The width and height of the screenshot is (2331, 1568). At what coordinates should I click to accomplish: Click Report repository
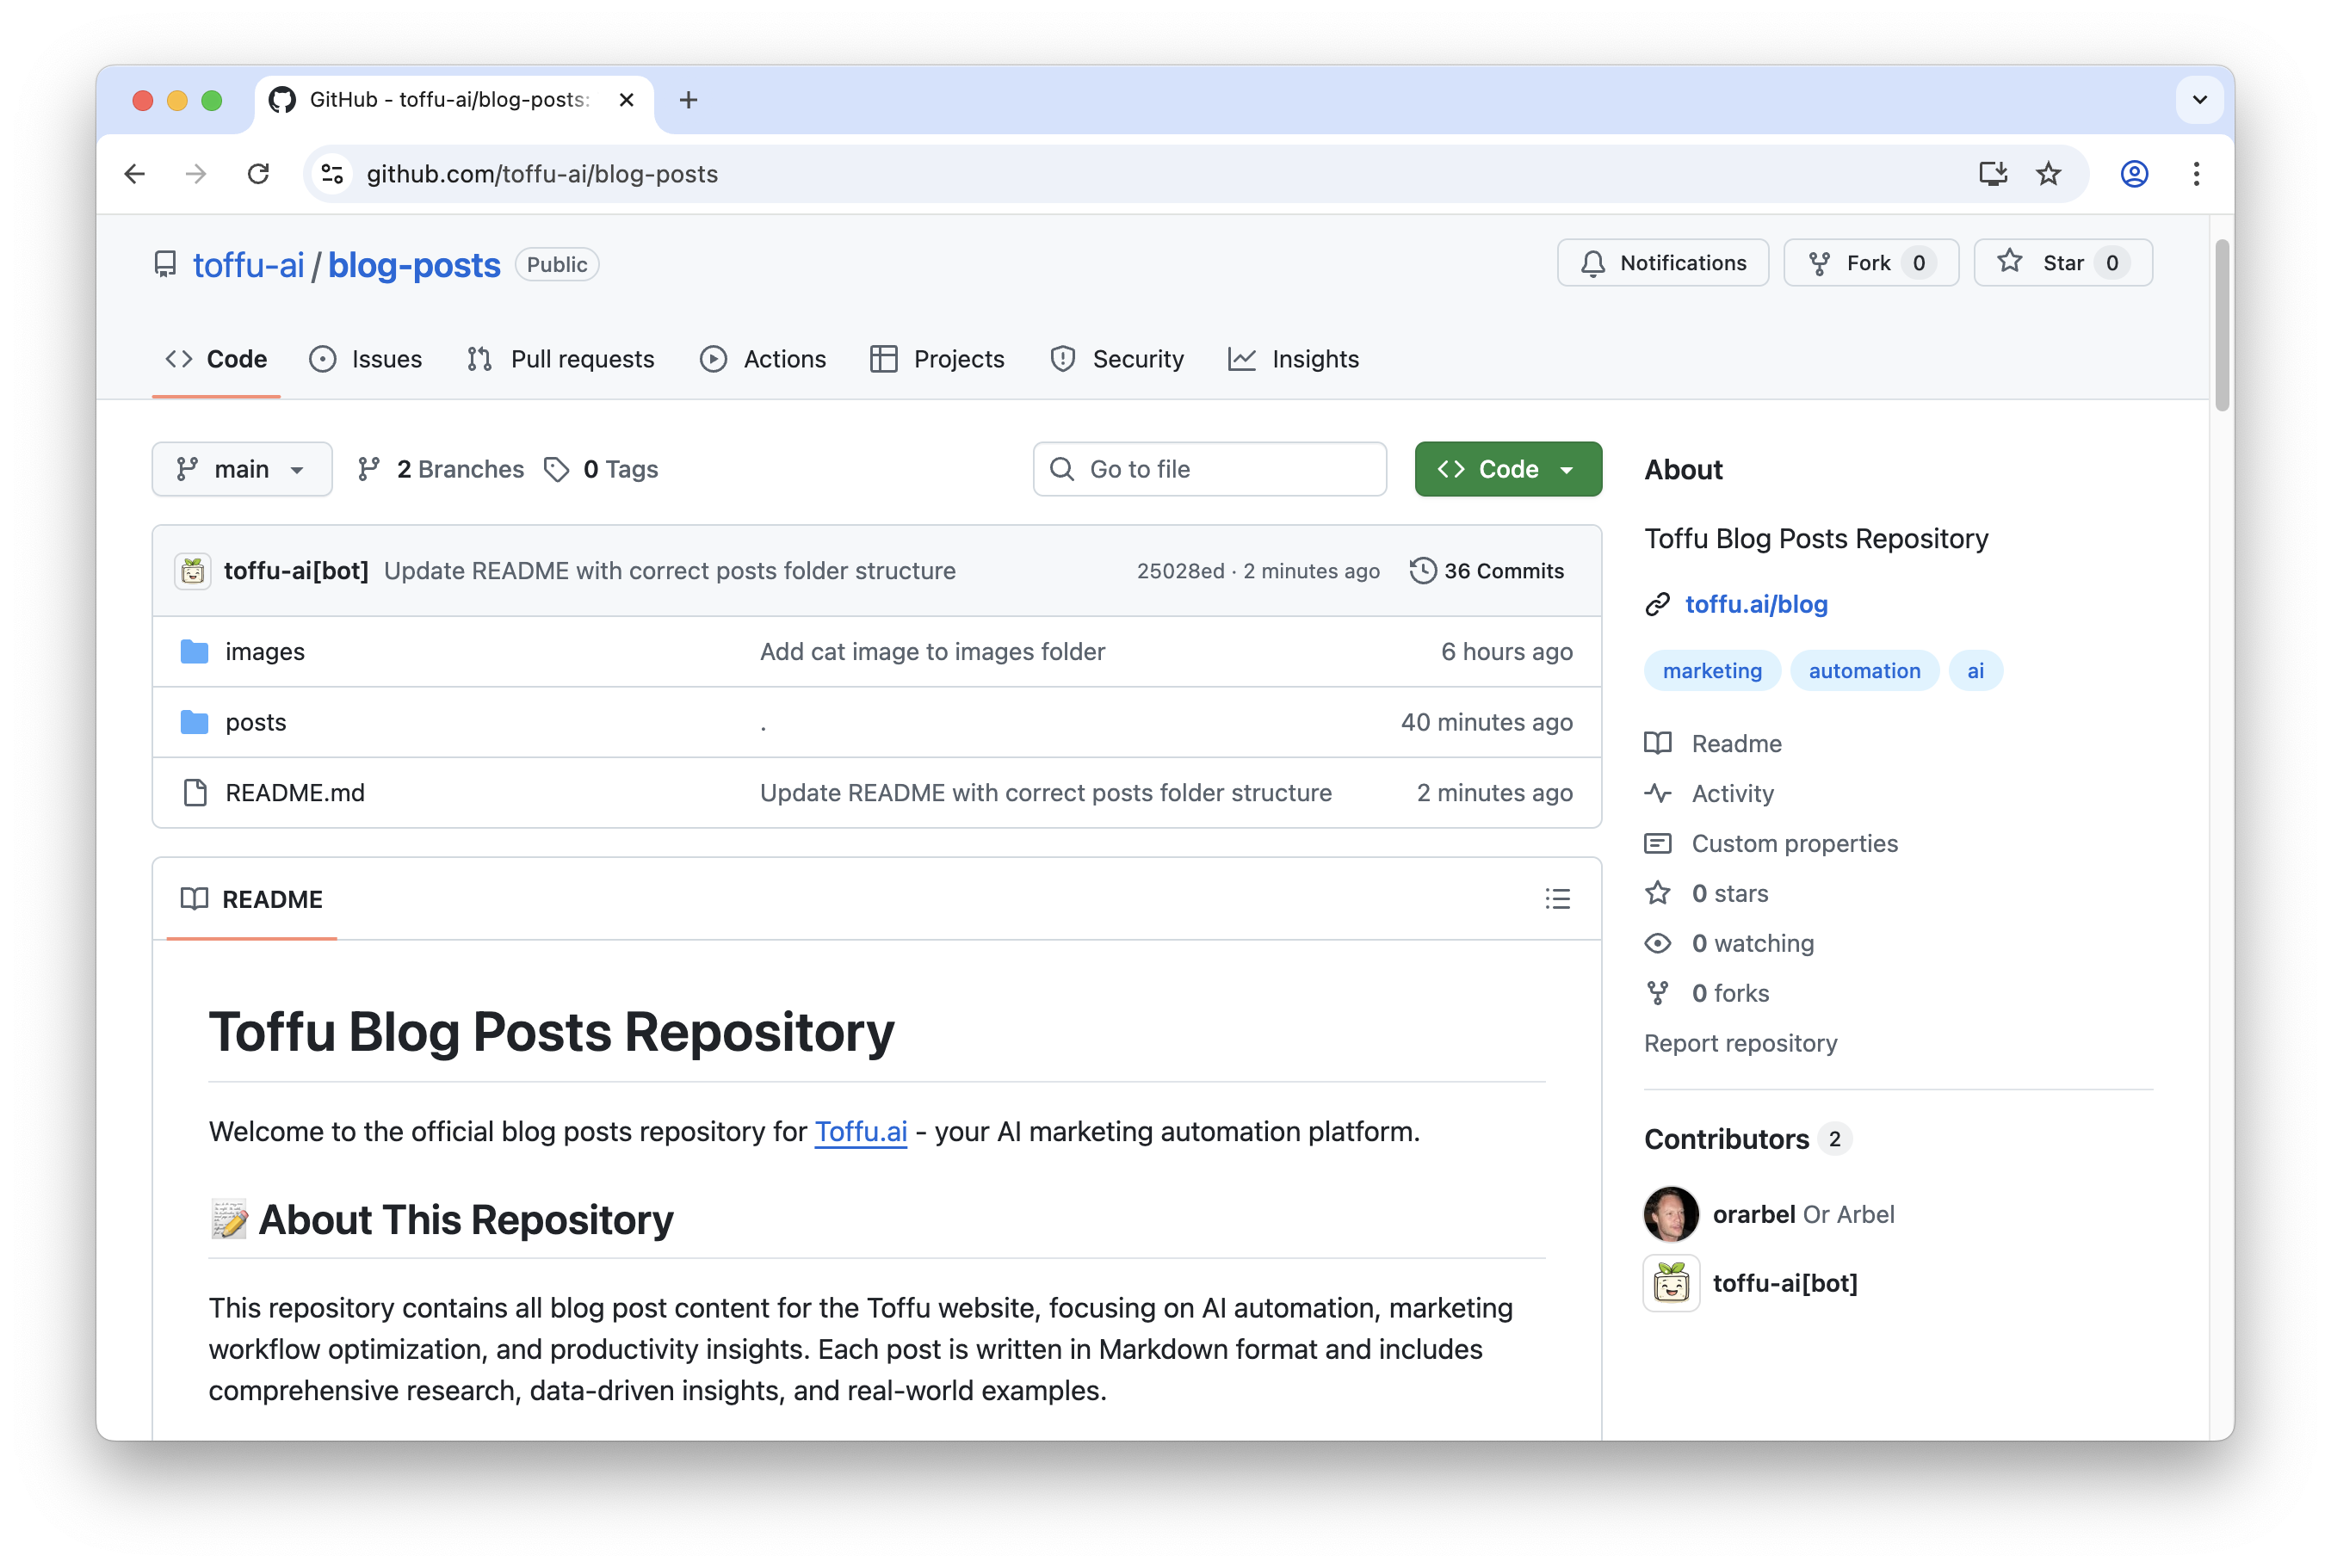[1740, 1042]
